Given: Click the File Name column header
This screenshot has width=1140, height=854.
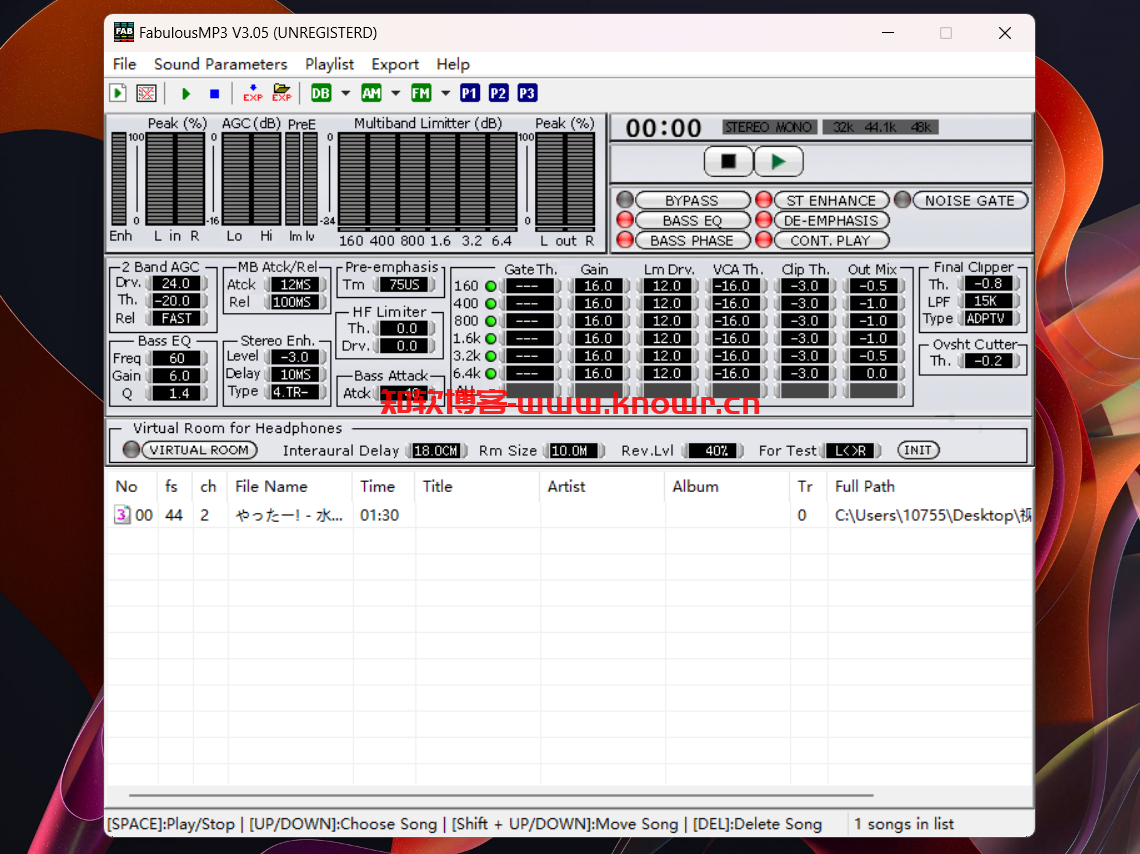Looking at the screenshot, I should (x=291, y=486).
